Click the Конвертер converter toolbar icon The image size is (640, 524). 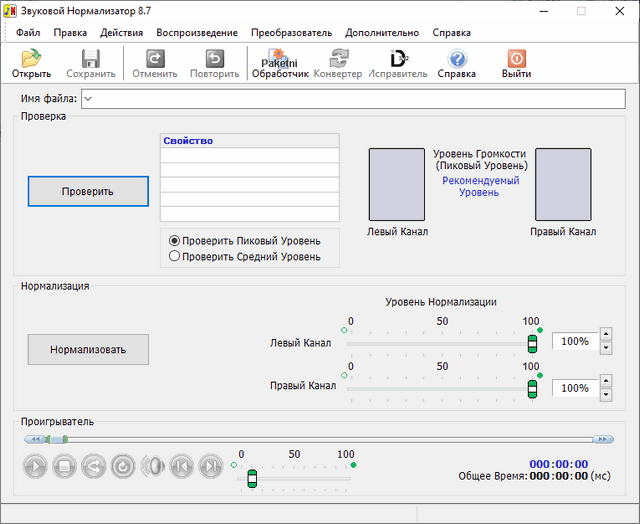338,64
